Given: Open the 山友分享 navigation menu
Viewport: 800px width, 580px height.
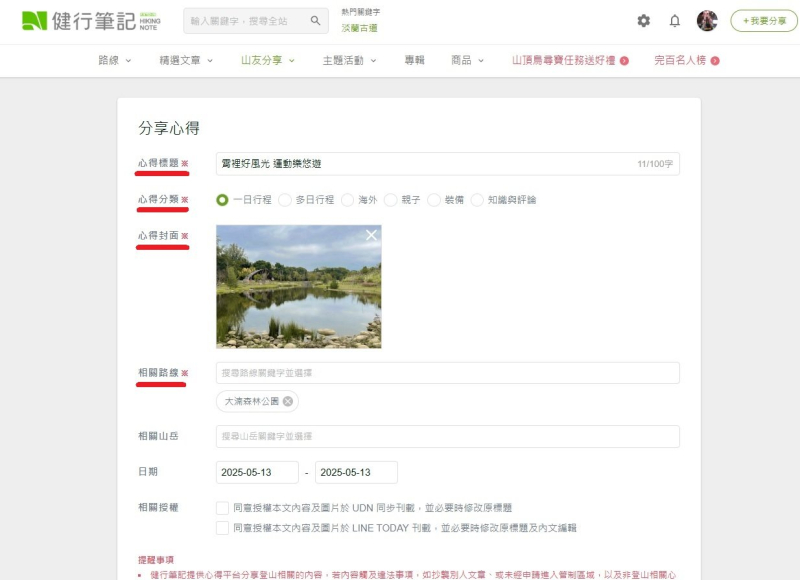Looking at the screenshot, I should coord(268,61).
